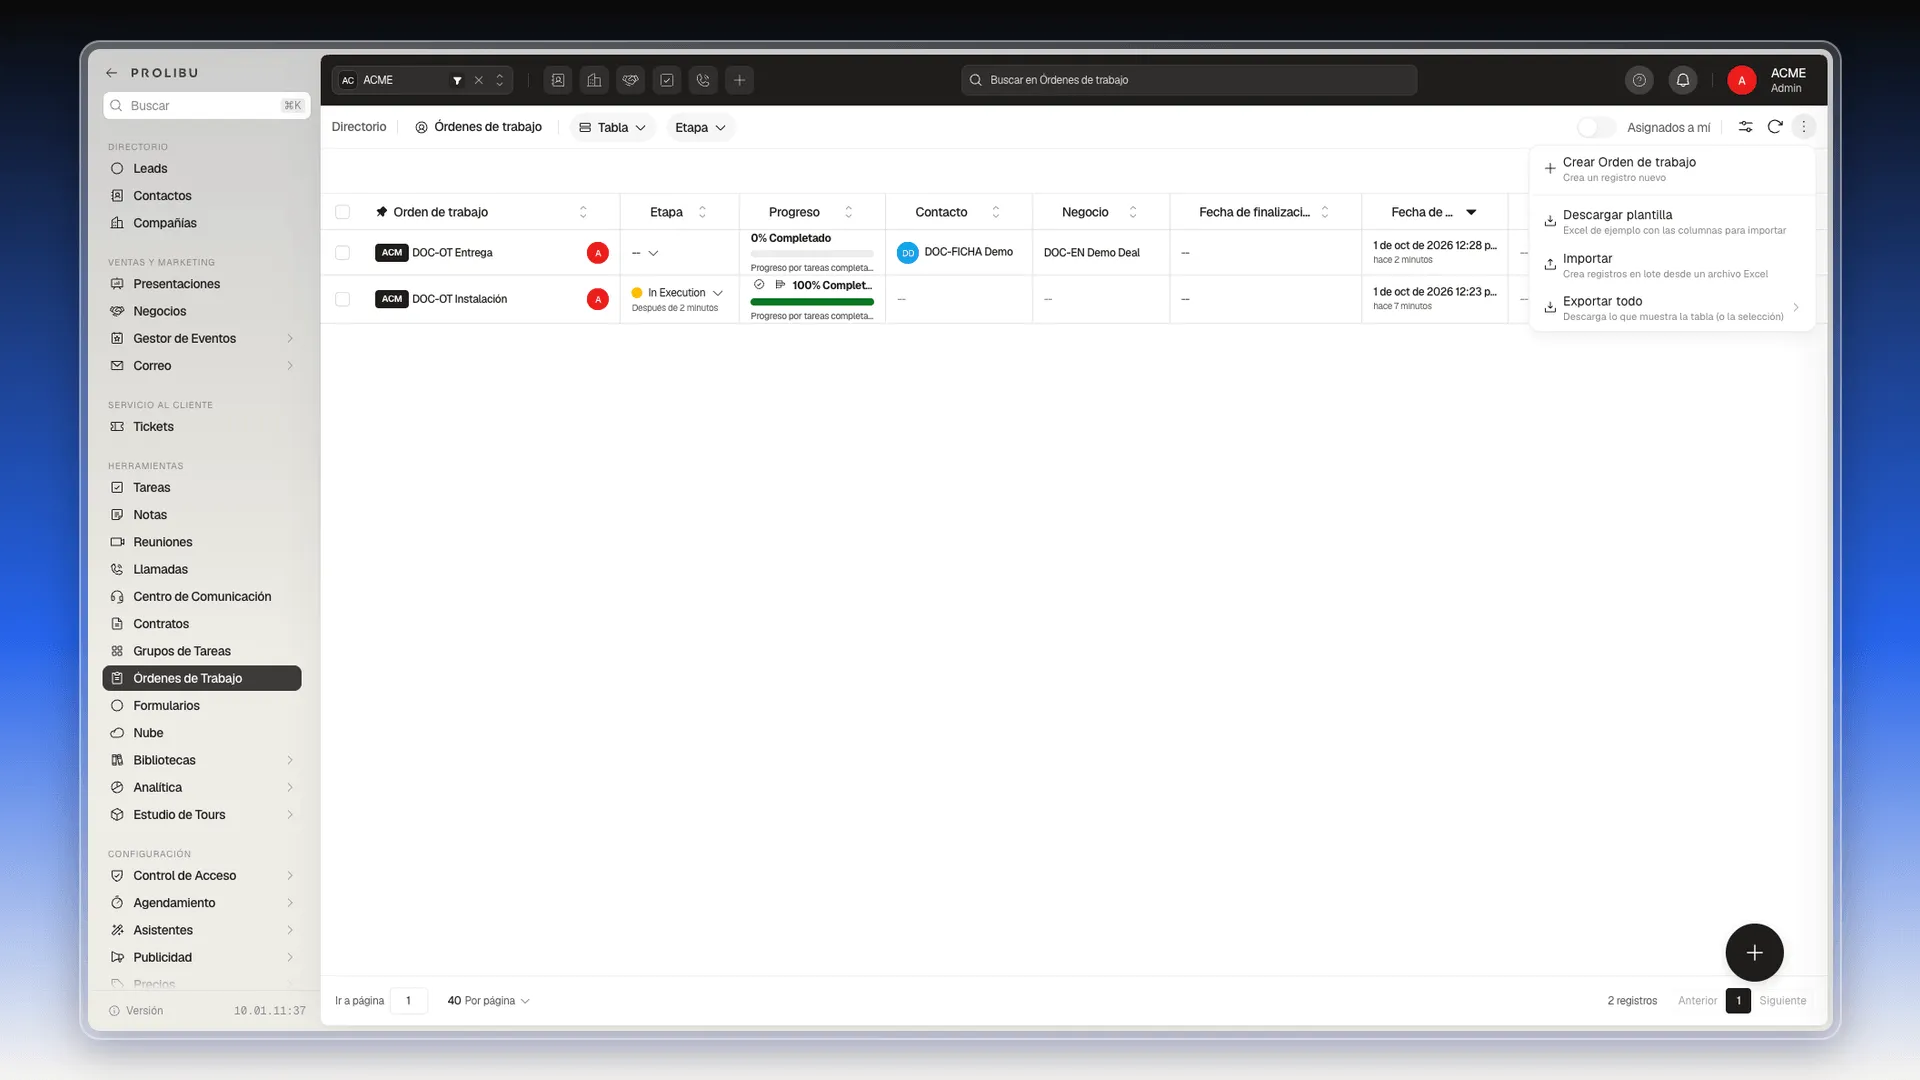Open Leads in the sidebar
1920x1080 pixels.
click(202, 169)
